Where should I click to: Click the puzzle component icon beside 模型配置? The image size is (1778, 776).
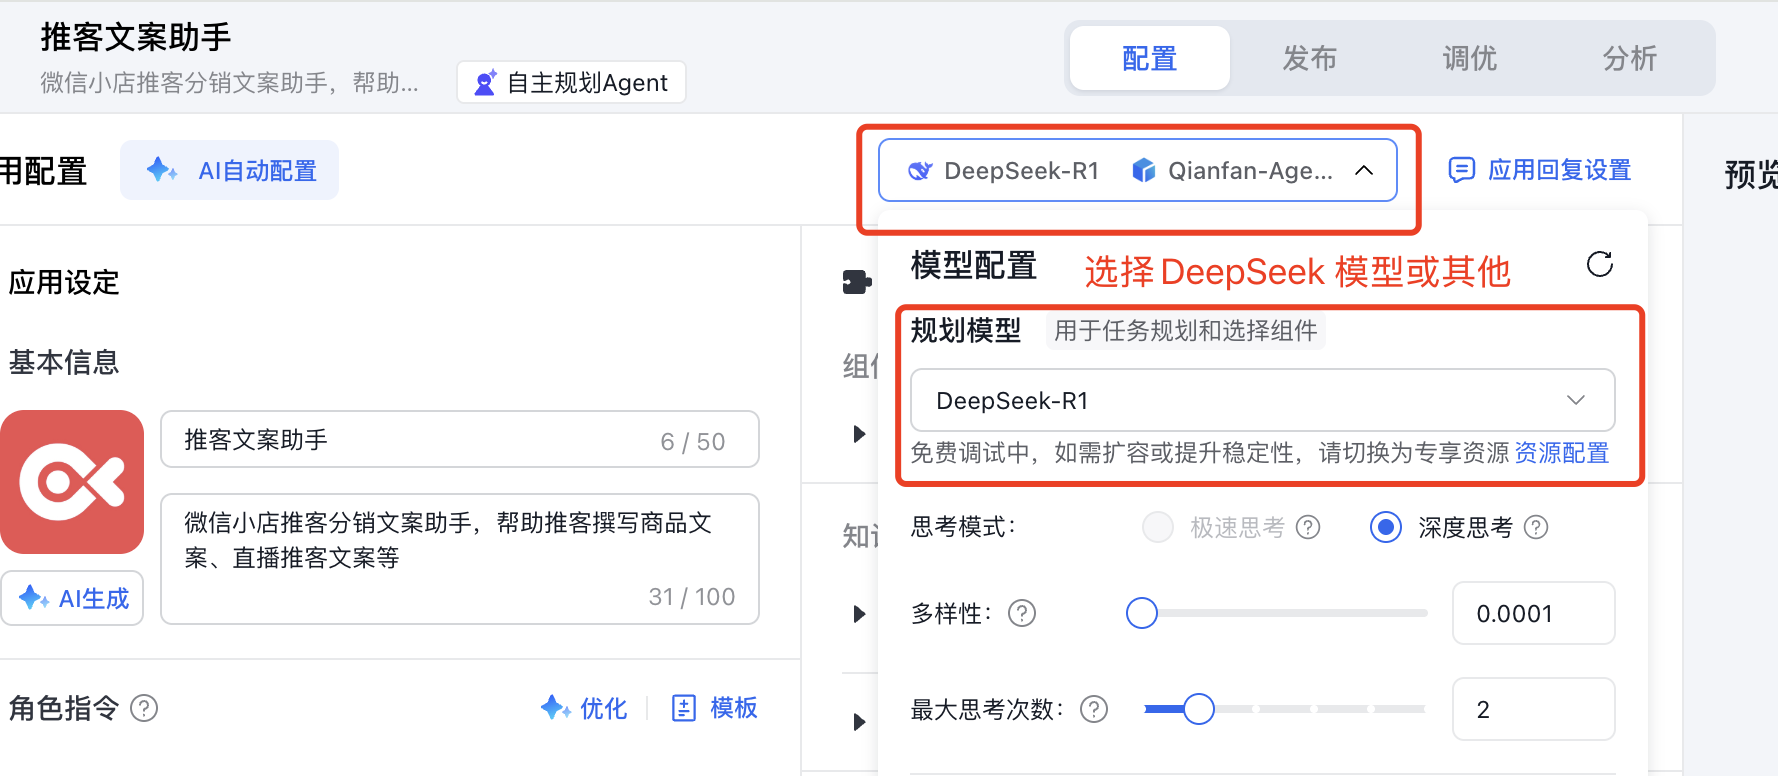(x=857, y=282)
